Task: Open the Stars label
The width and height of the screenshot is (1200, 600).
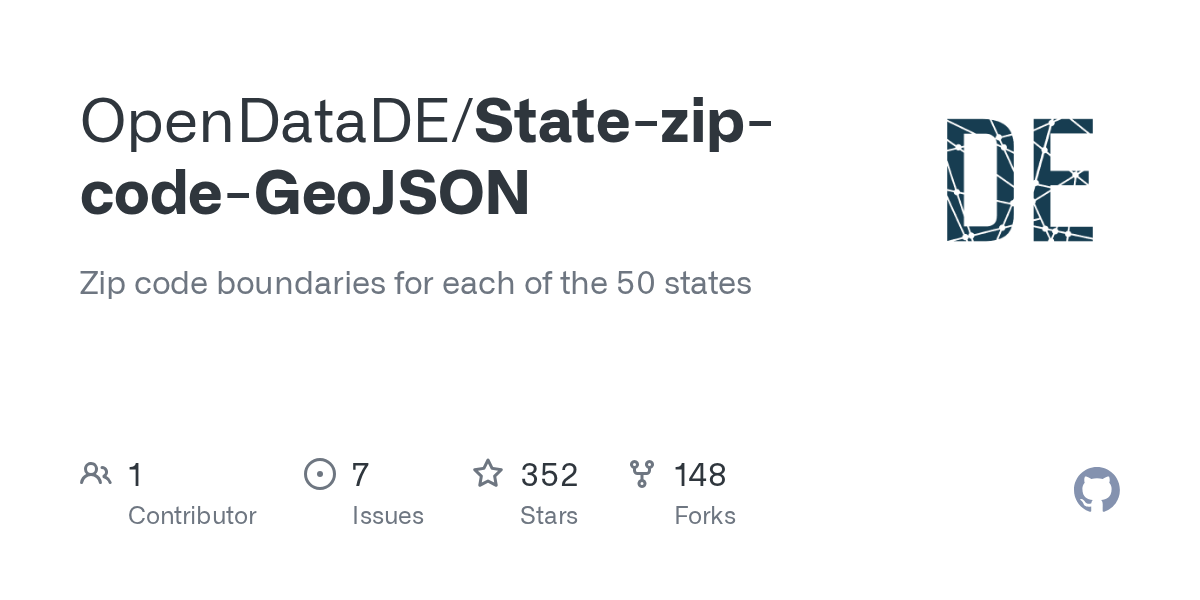Action: click(x=549, y=516)
